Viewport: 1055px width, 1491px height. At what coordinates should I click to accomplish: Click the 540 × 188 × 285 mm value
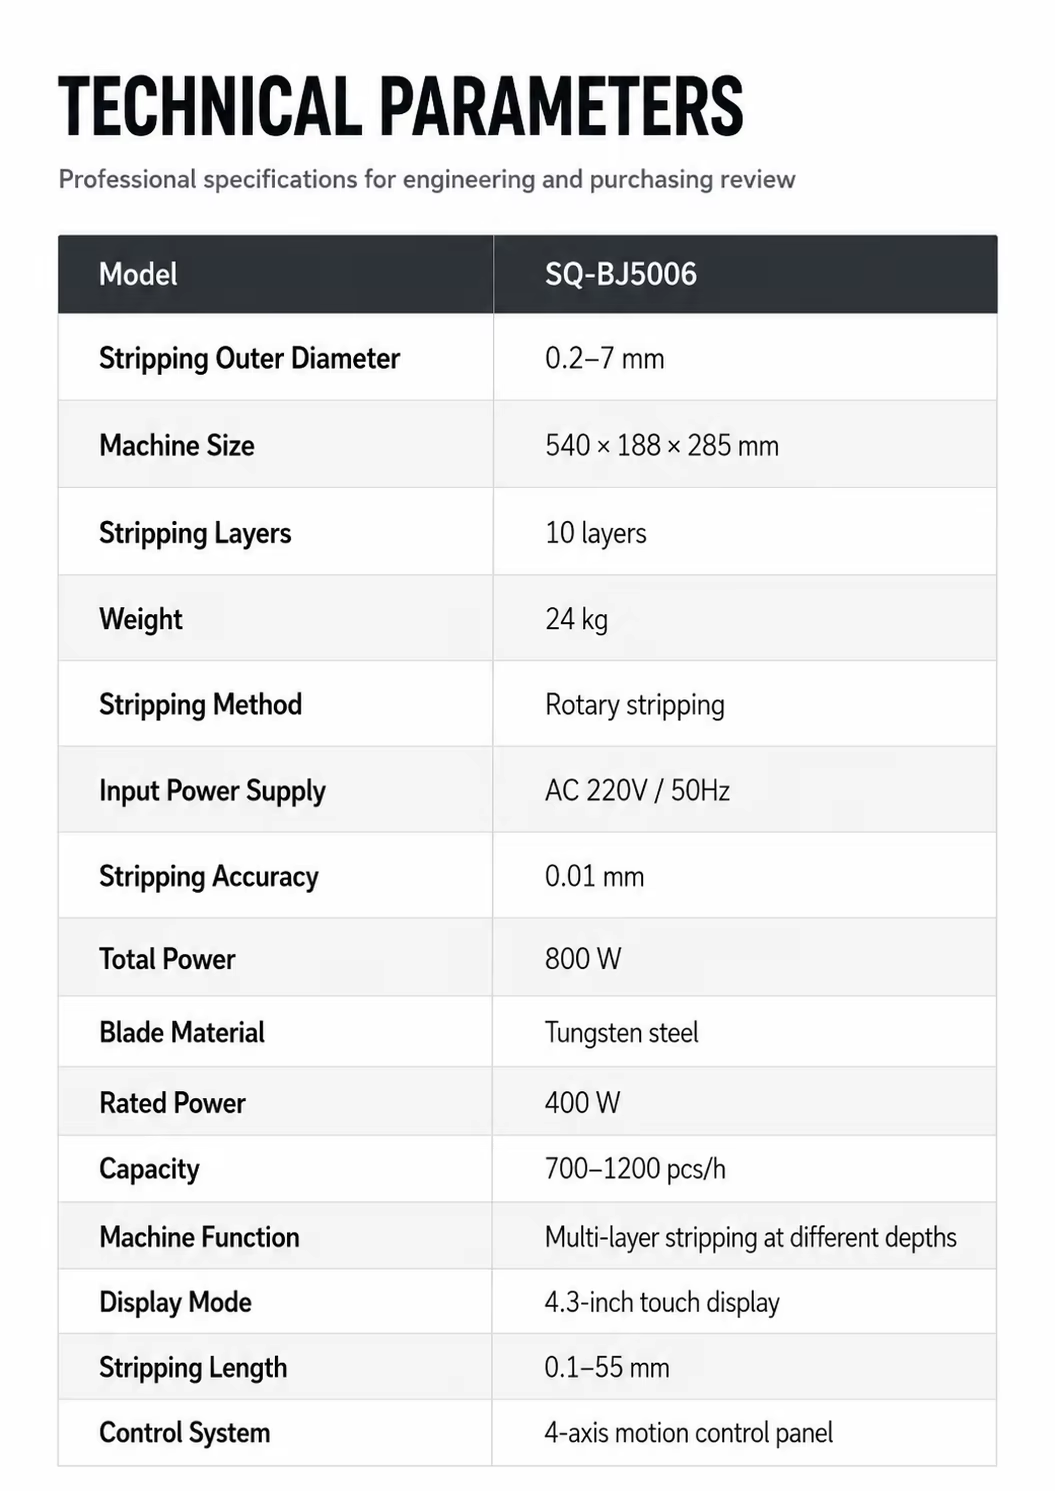click(x=661, y=445)
